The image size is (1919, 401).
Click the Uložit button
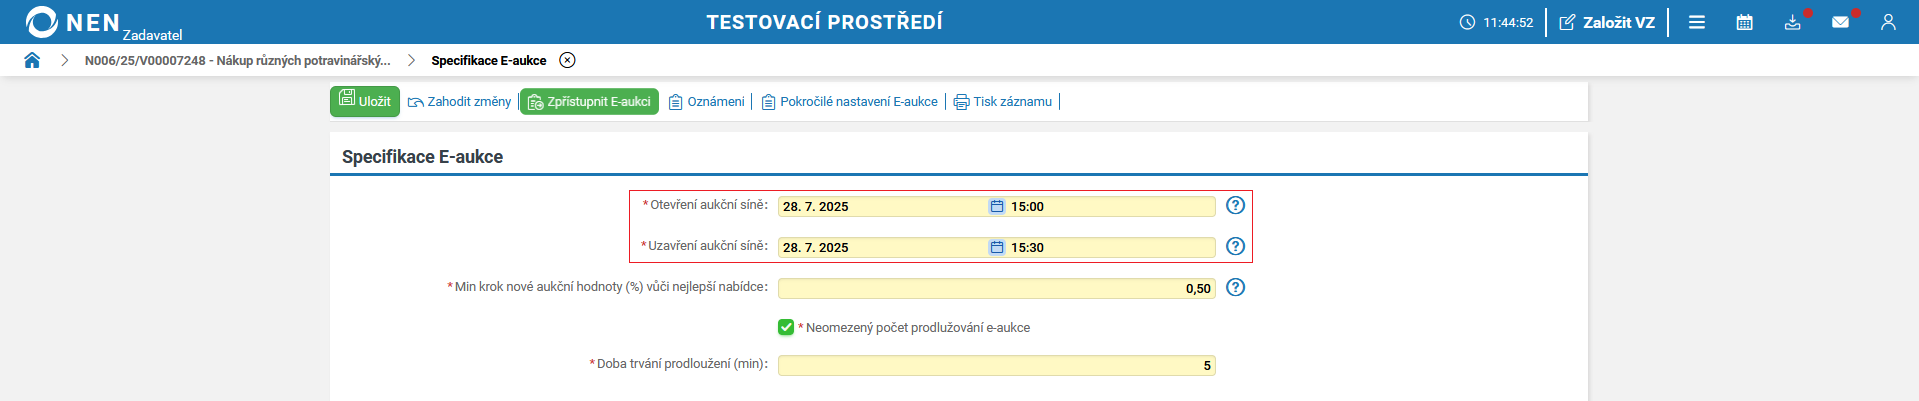pyautogui.click(x=365, y=101)
